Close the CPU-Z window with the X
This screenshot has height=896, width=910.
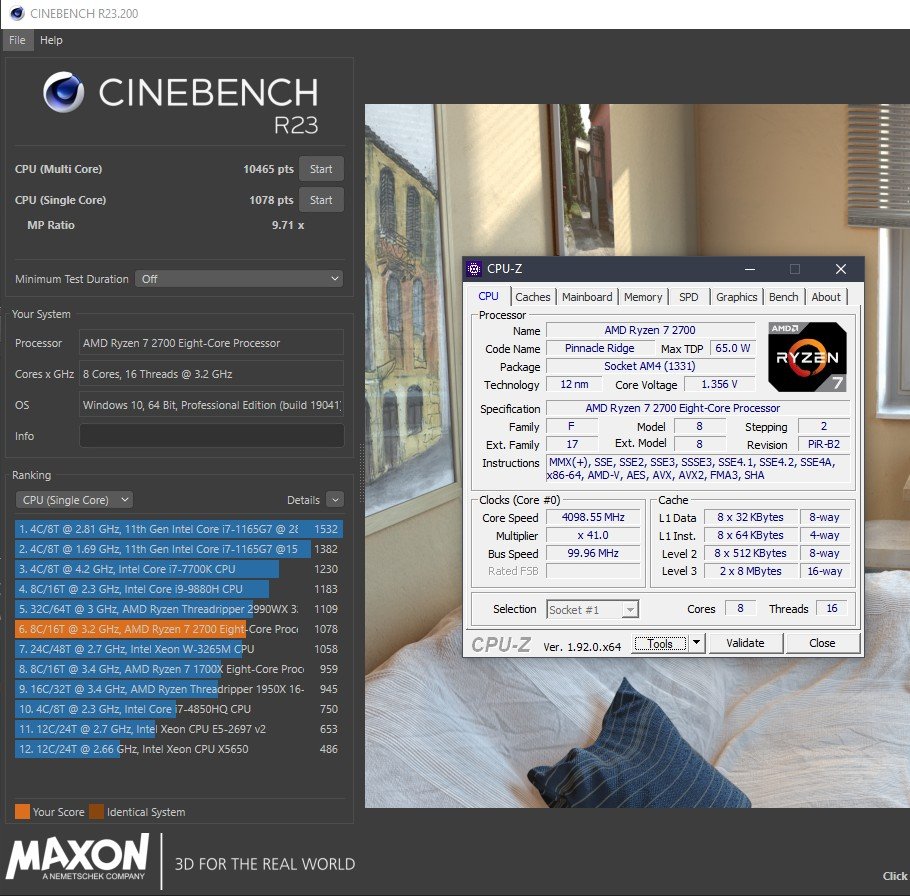click(x=840, y=269)
